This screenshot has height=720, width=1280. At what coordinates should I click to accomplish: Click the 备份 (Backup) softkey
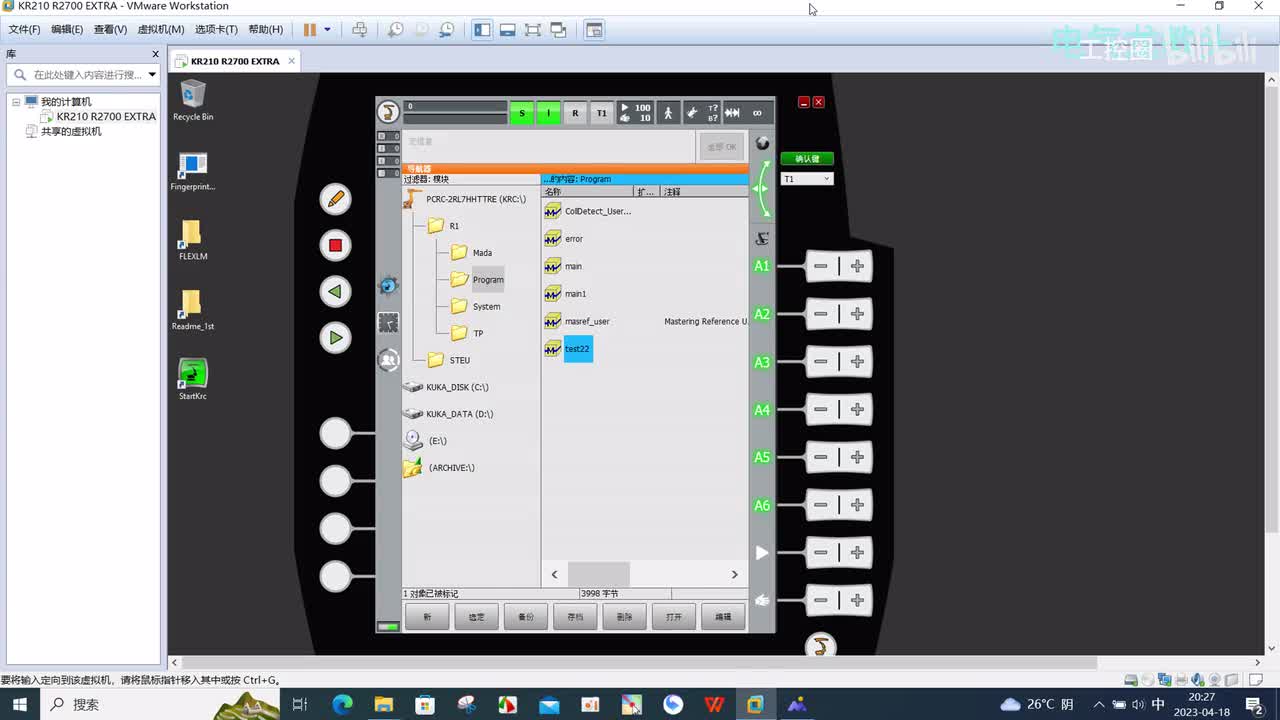(x=526, y=617)
